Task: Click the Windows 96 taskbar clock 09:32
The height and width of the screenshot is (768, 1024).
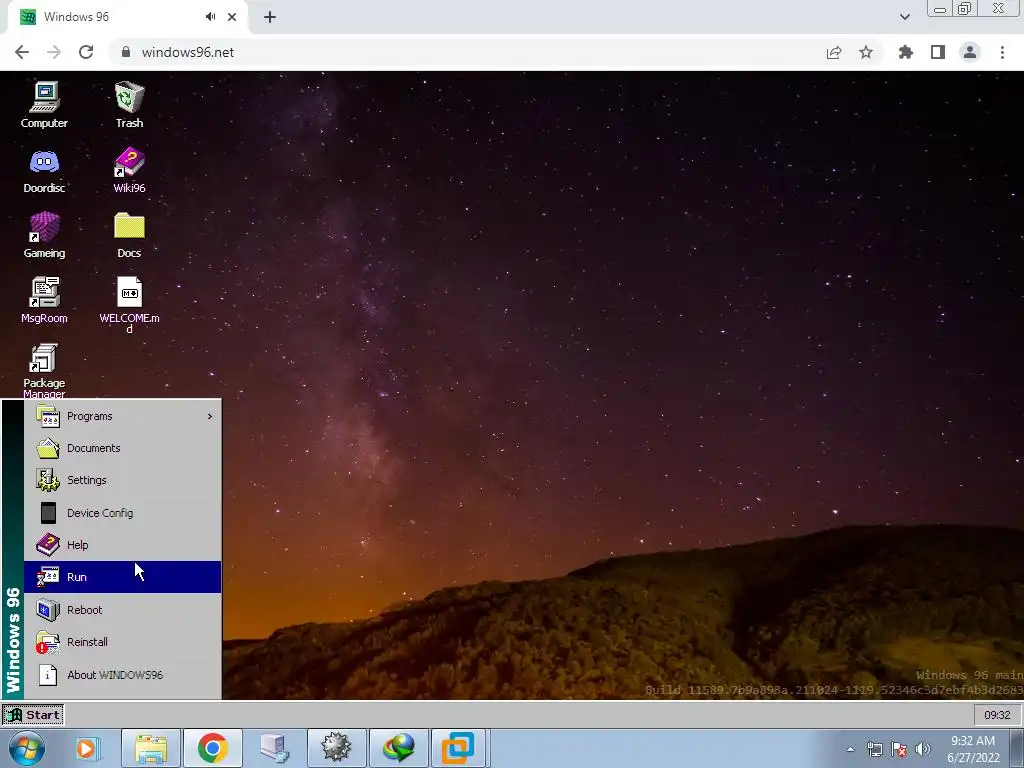Action: click(997, 715)
